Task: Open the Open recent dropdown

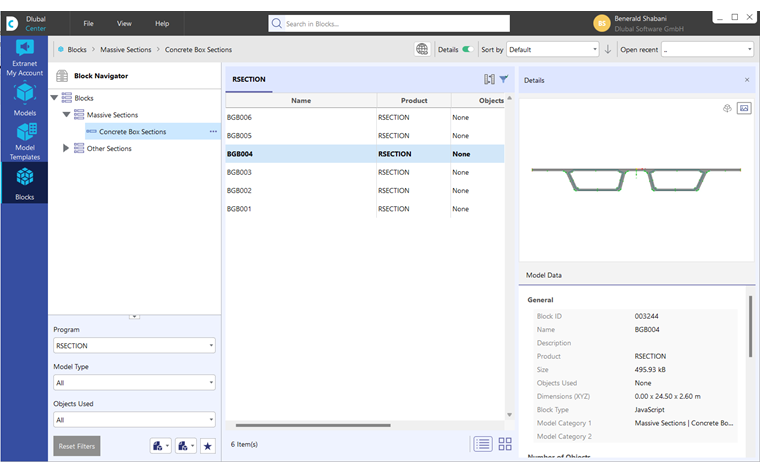Action: [x=708, y=49]
